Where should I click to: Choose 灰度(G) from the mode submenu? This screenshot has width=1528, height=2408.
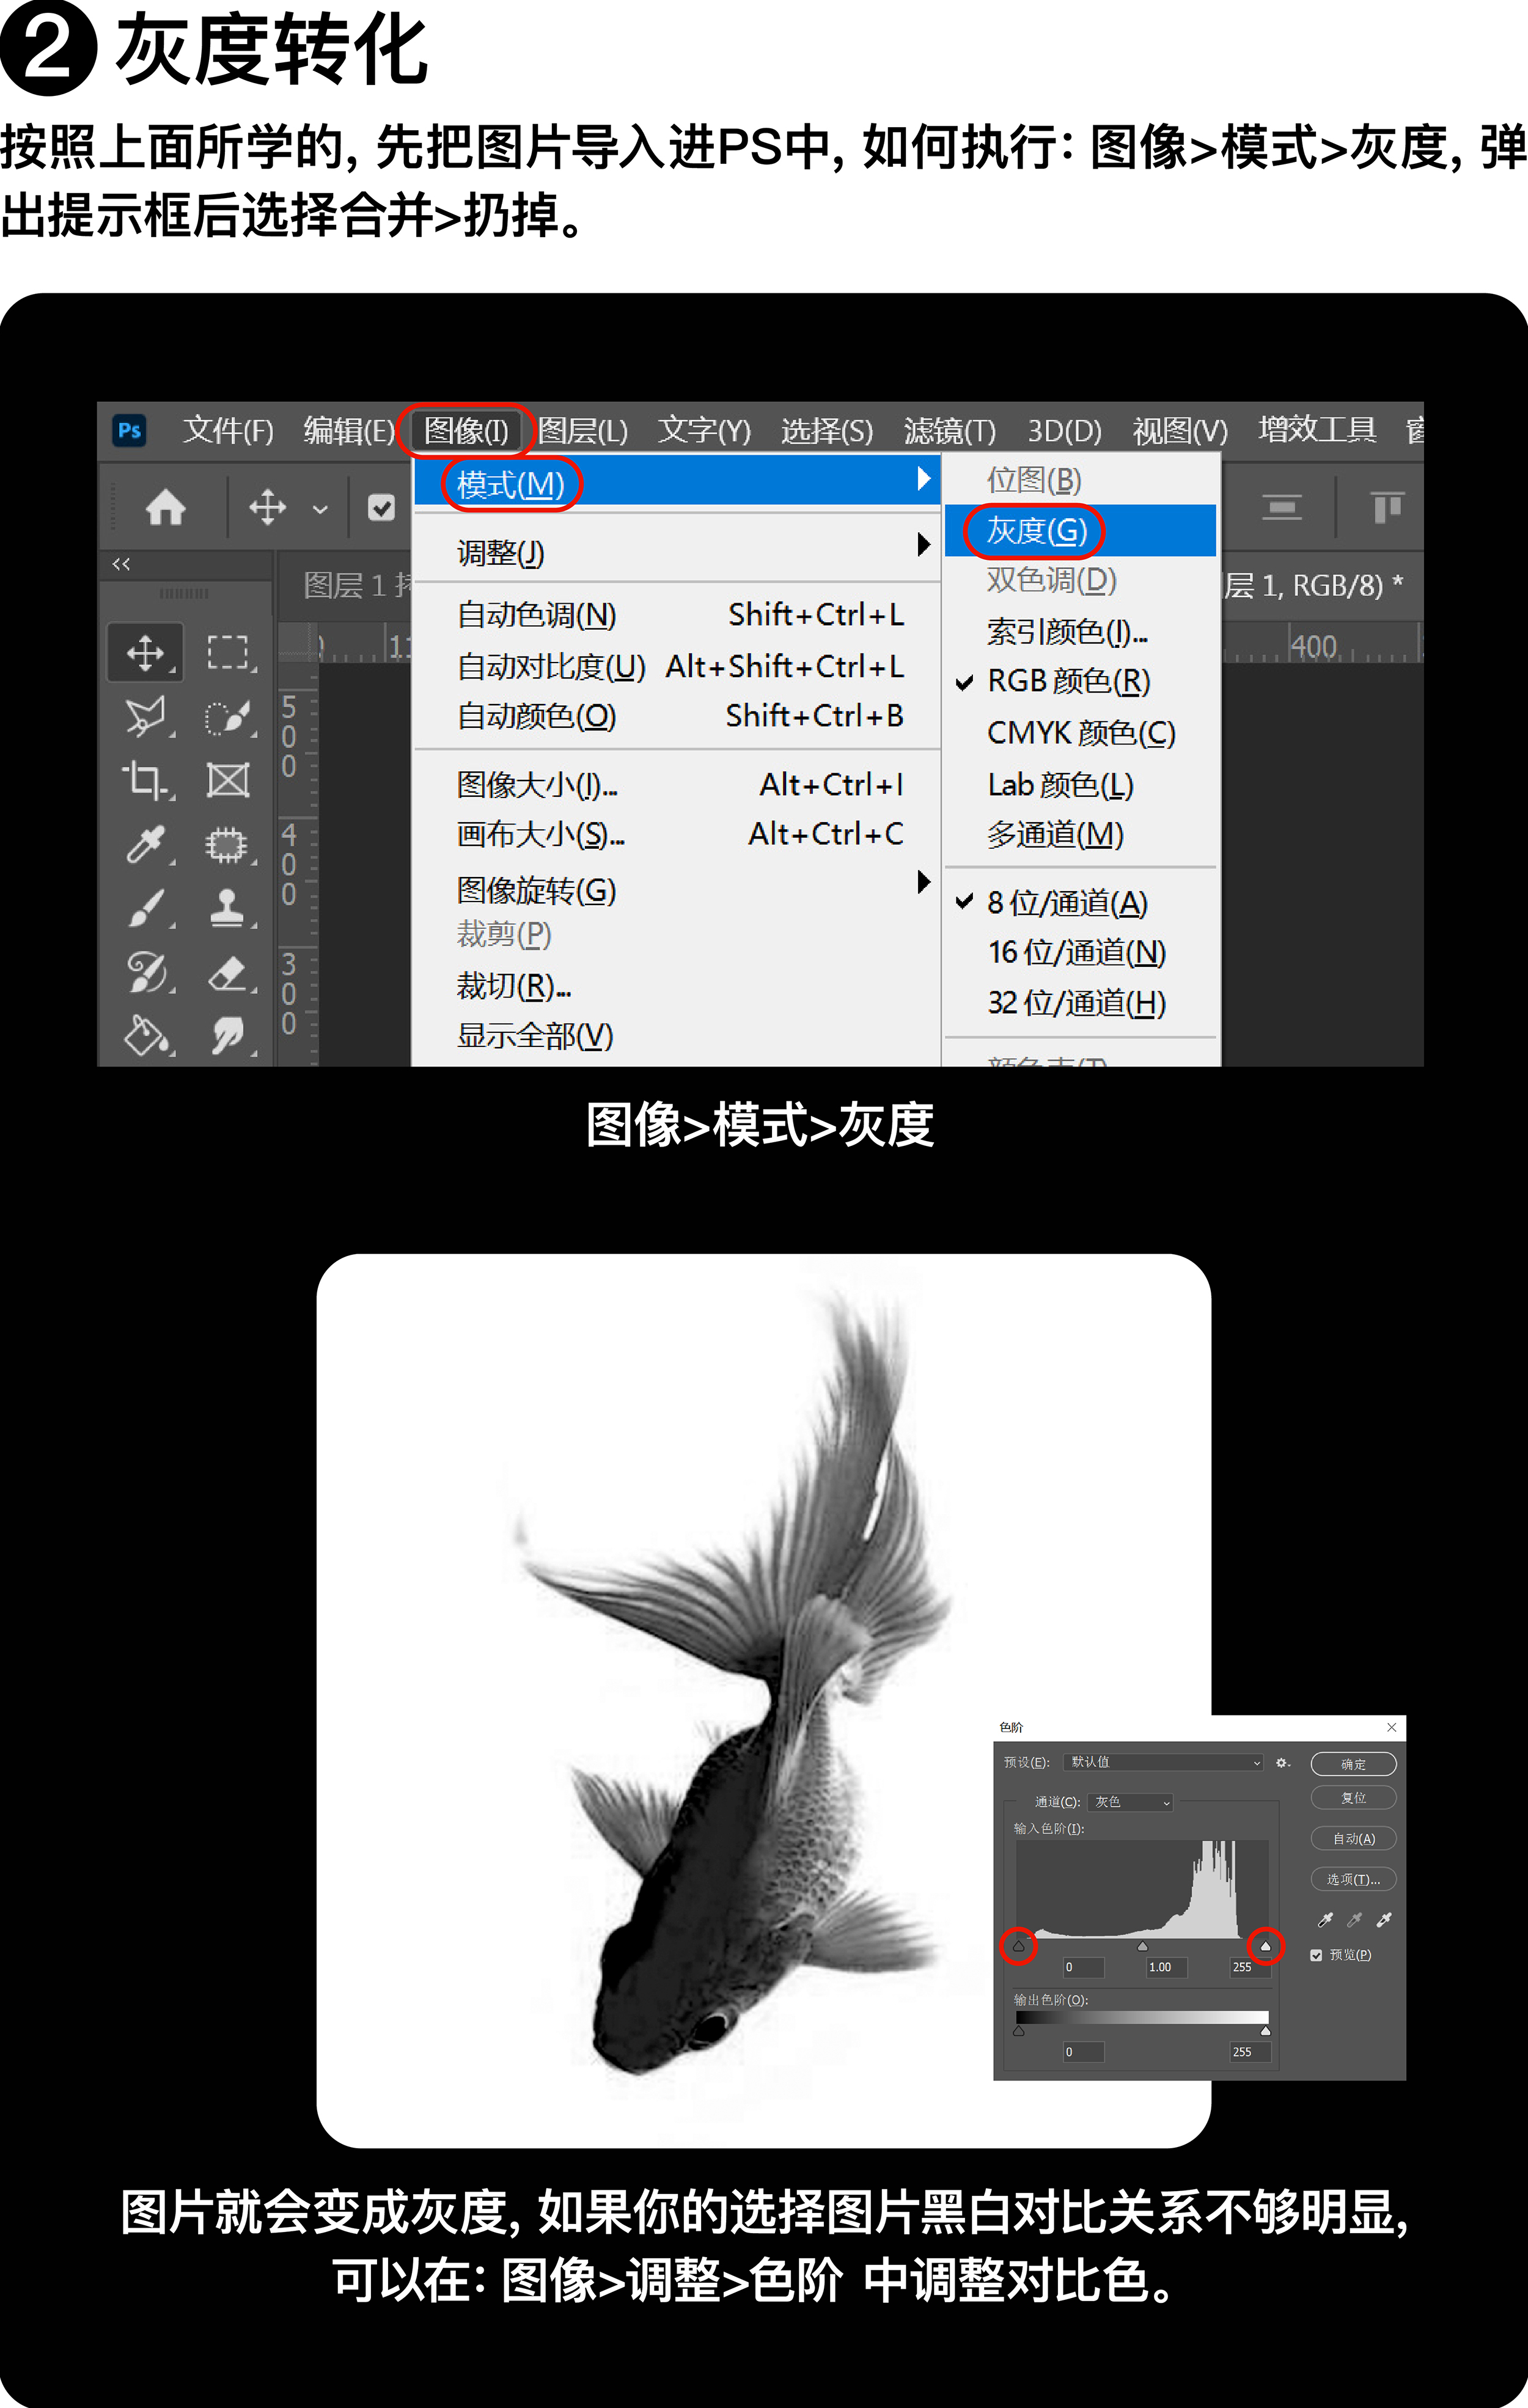1080,530
